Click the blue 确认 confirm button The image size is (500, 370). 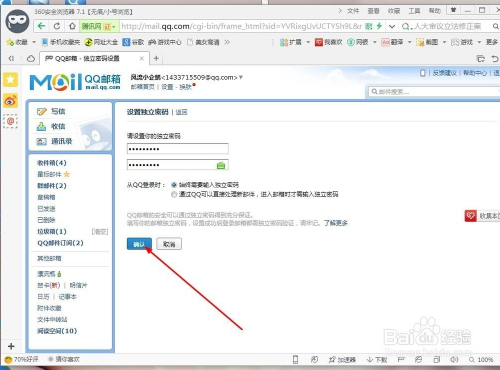(x=139, y=244)
